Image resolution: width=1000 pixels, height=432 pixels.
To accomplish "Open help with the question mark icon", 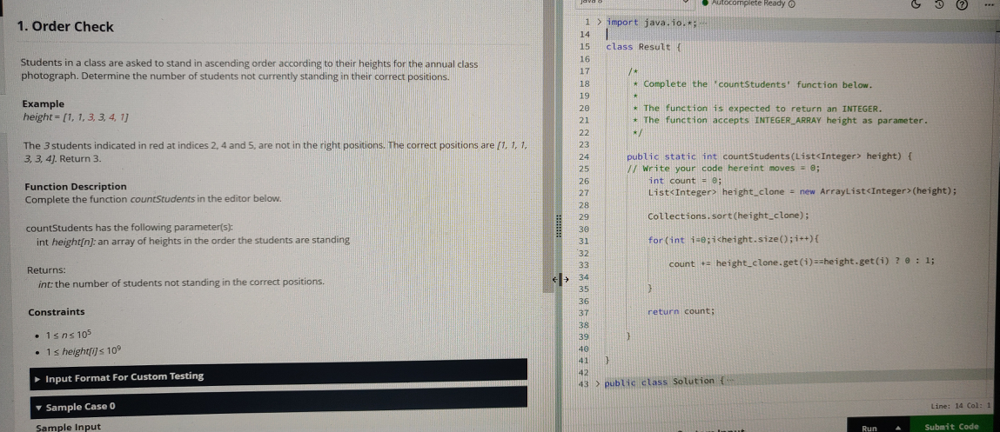I will coord(962,4).
